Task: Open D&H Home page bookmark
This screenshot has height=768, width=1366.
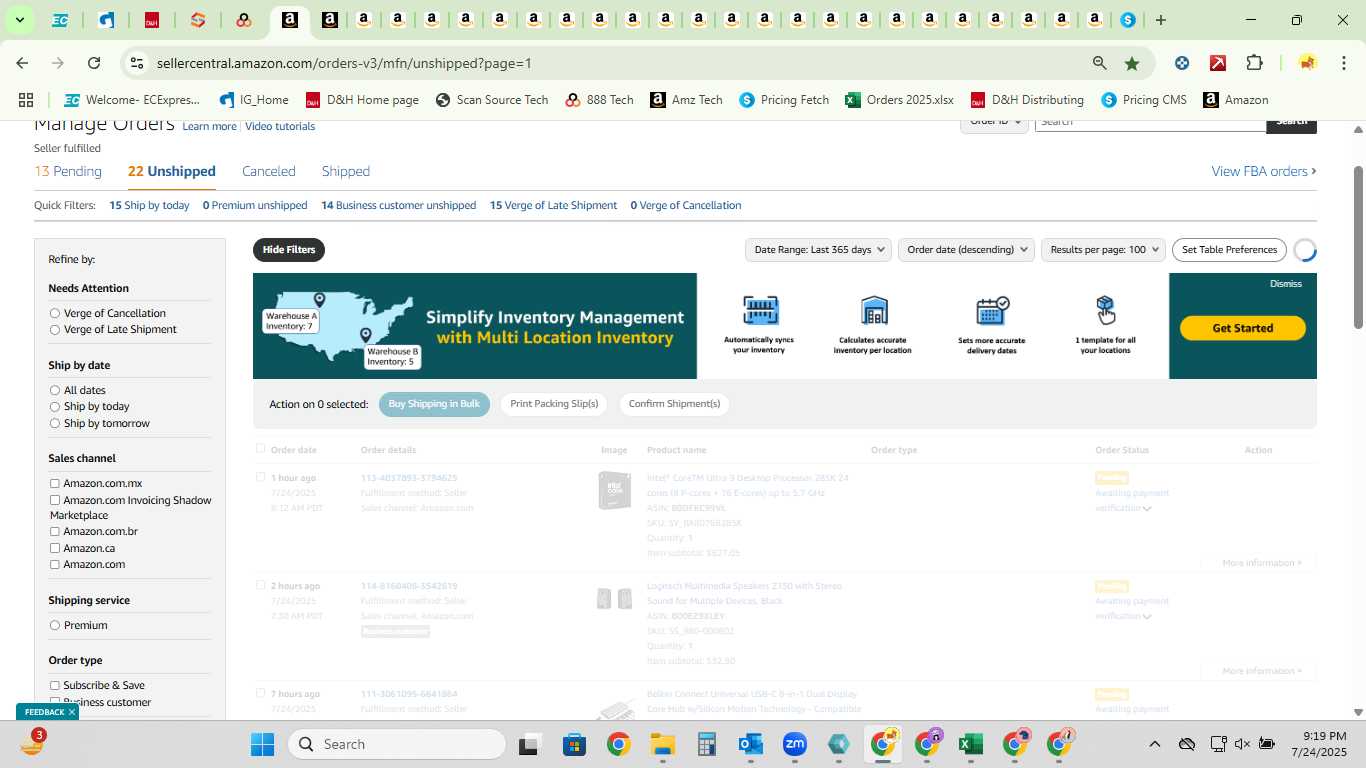Action: pyautogui.click(x=362, y=100)
